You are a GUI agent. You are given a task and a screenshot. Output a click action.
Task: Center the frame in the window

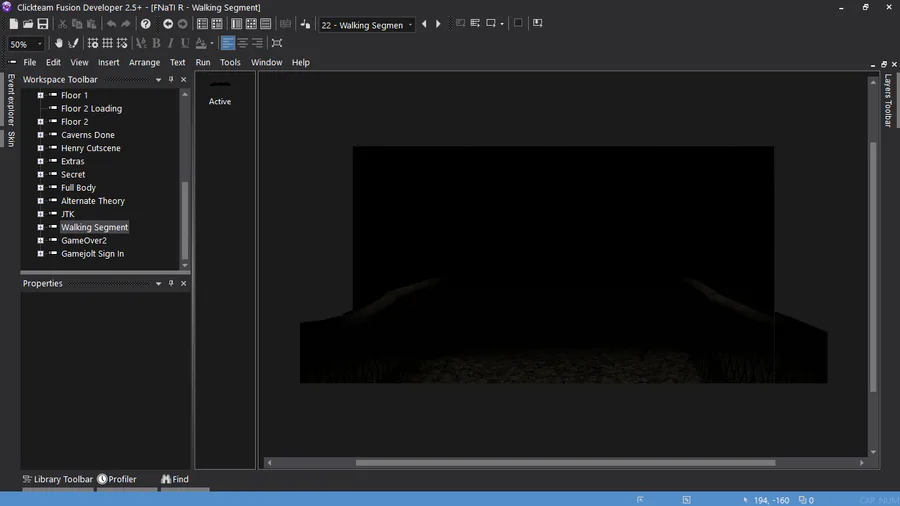coord(277,43)
